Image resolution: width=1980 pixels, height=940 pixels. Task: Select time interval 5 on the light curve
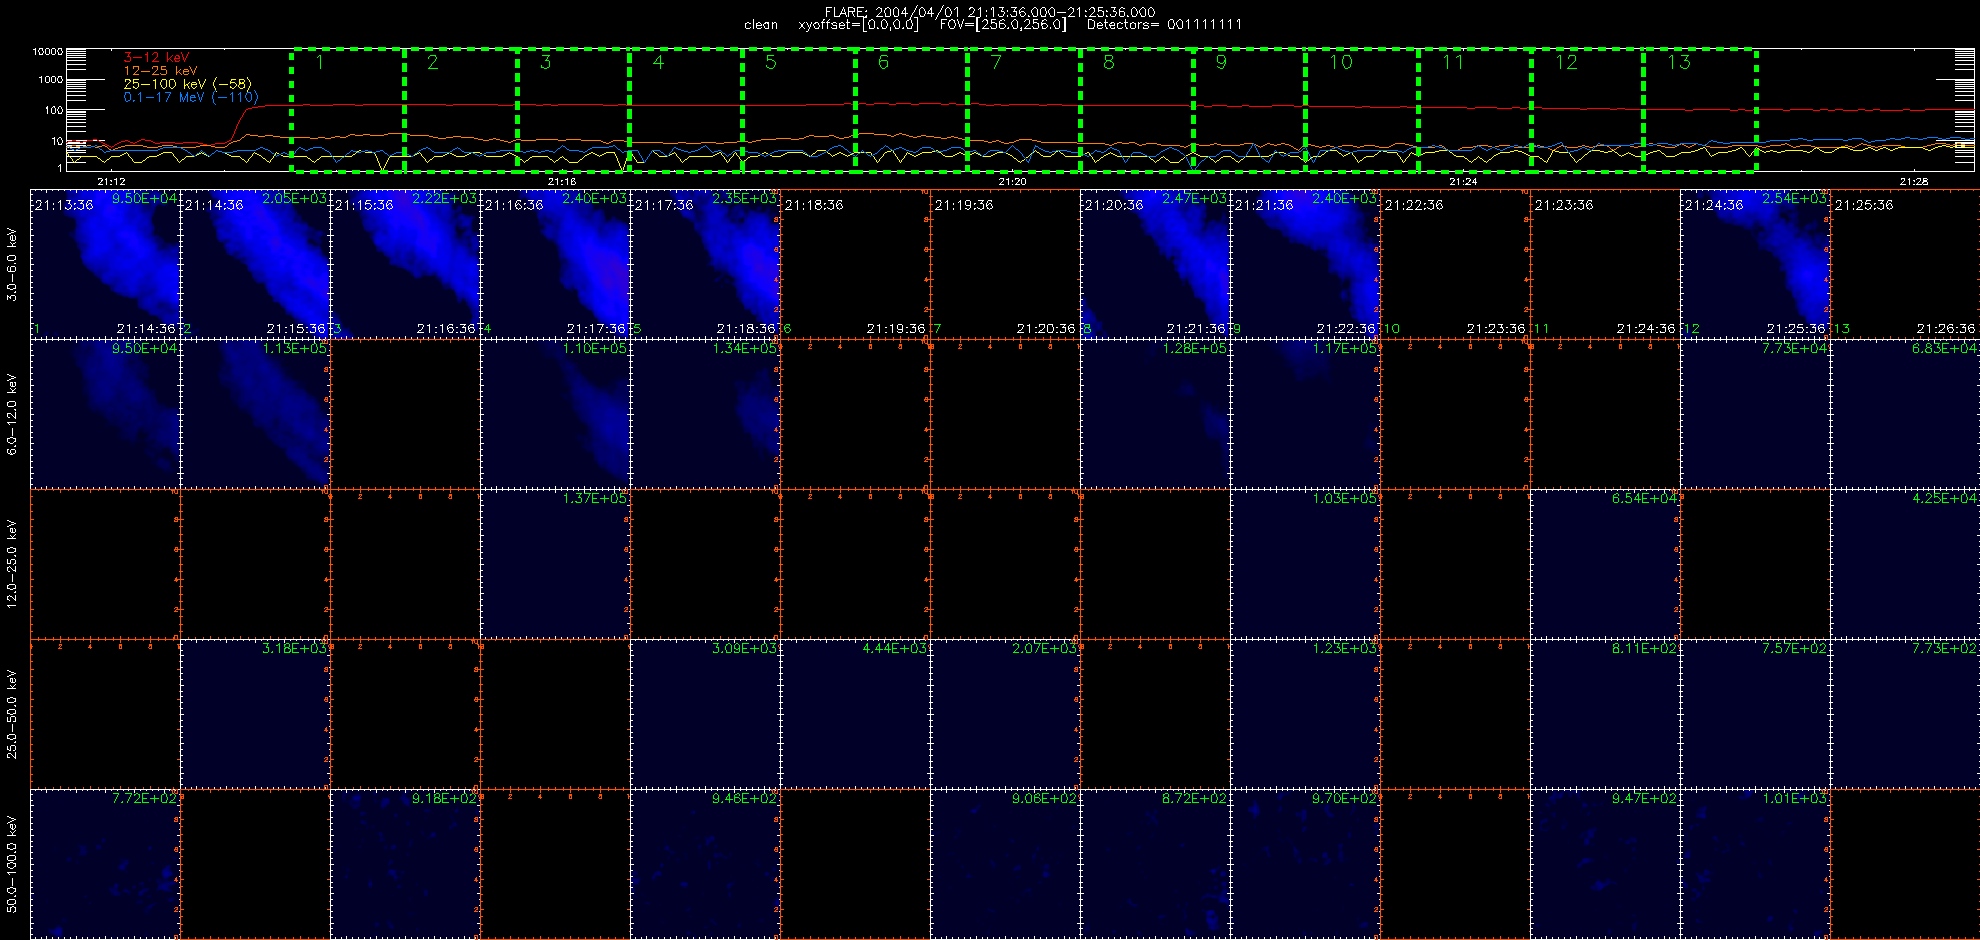(799, 110)
